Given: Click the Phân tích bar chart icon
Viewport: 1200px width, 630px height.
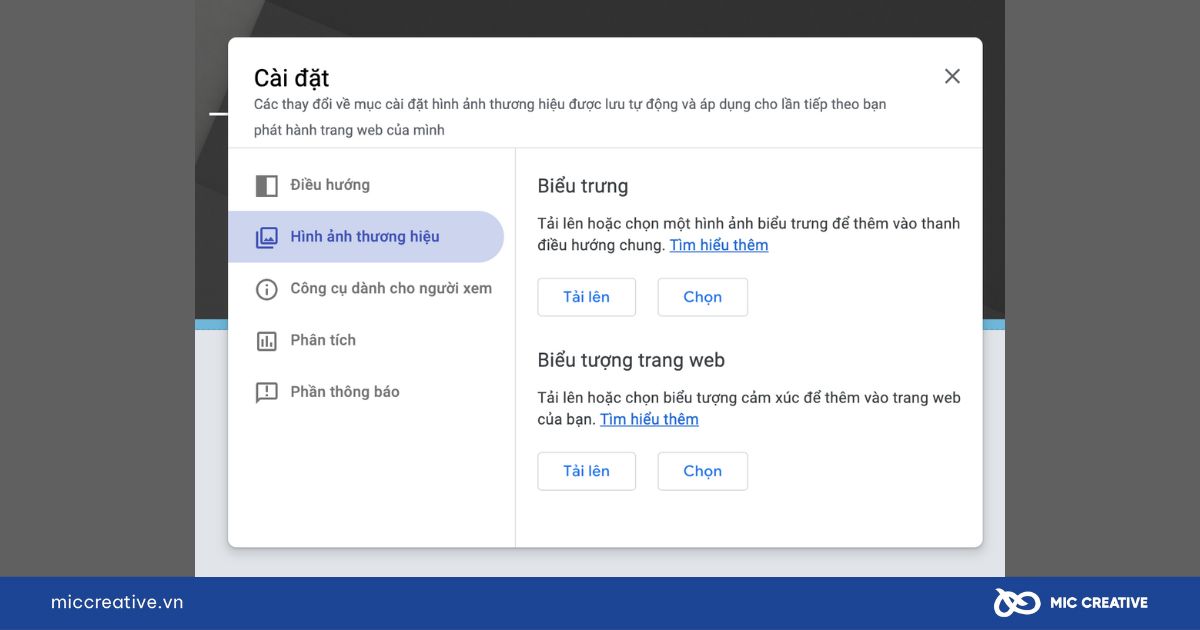Looking at the screenshot, I should coord(266,341).
